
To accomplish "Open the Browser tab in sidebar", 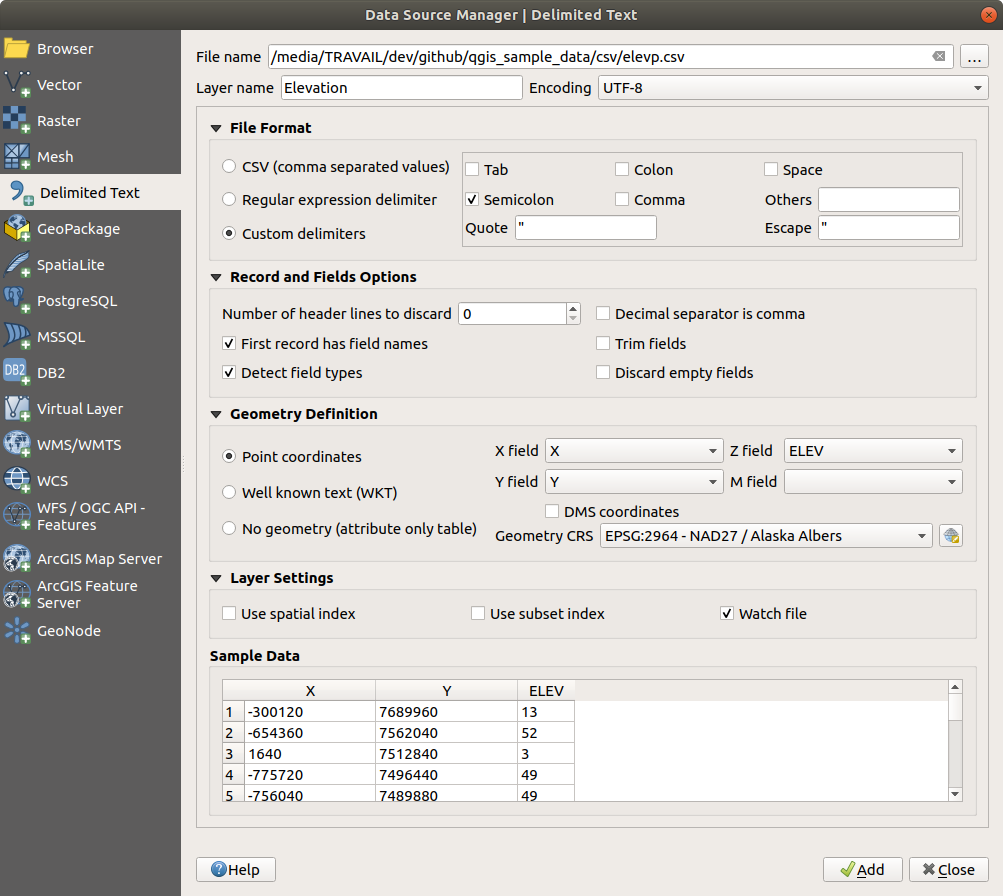I will (x=65, y=49).
